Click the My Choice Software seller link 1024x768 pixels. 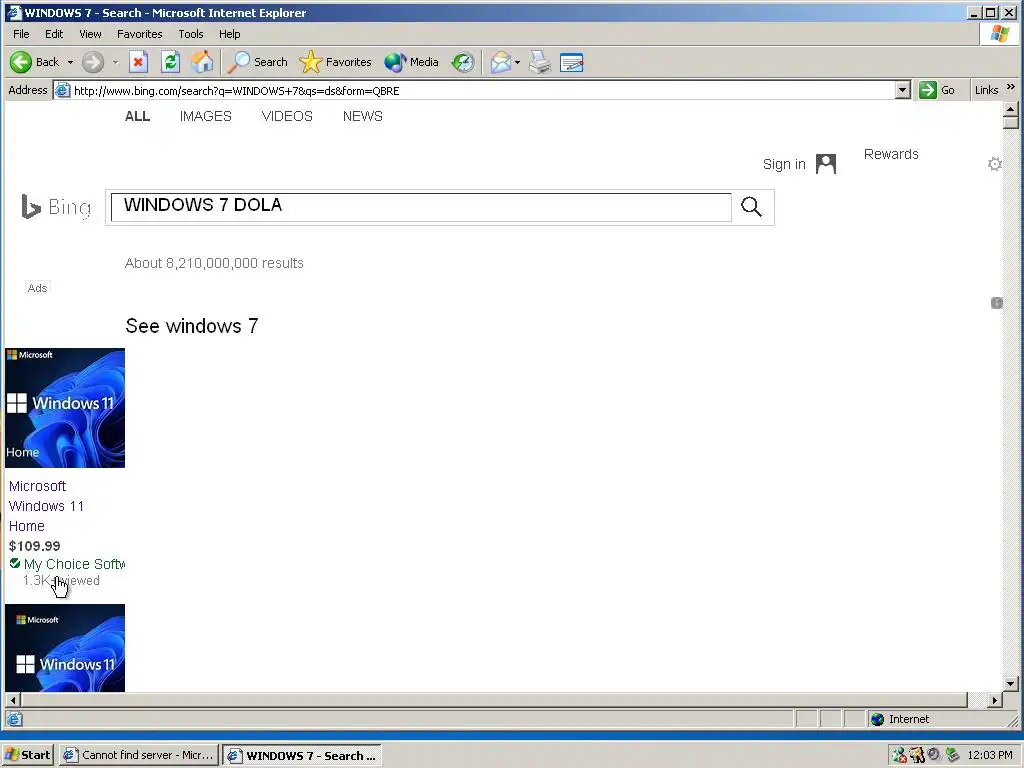[x=74, y=564]
